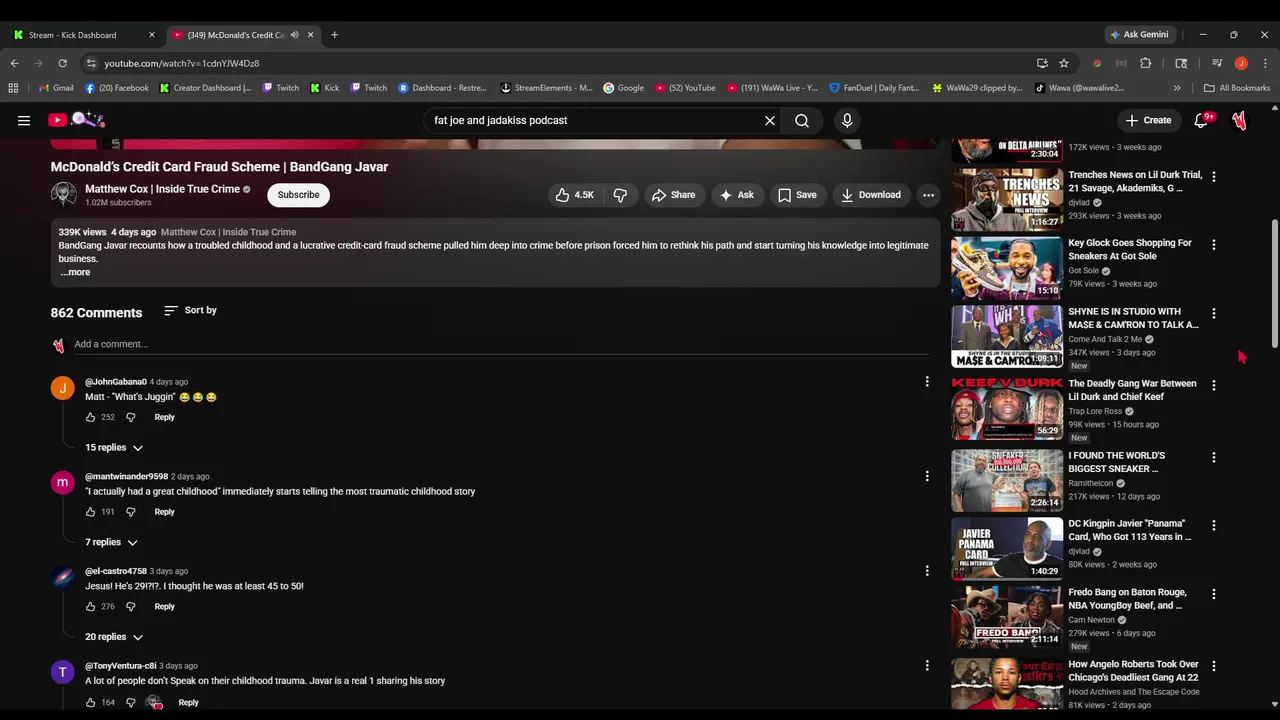Like TonyVentura-c8i's comment
This screenshot has height=720, width=1280.
pyautogui.click(x=90, y=702)
